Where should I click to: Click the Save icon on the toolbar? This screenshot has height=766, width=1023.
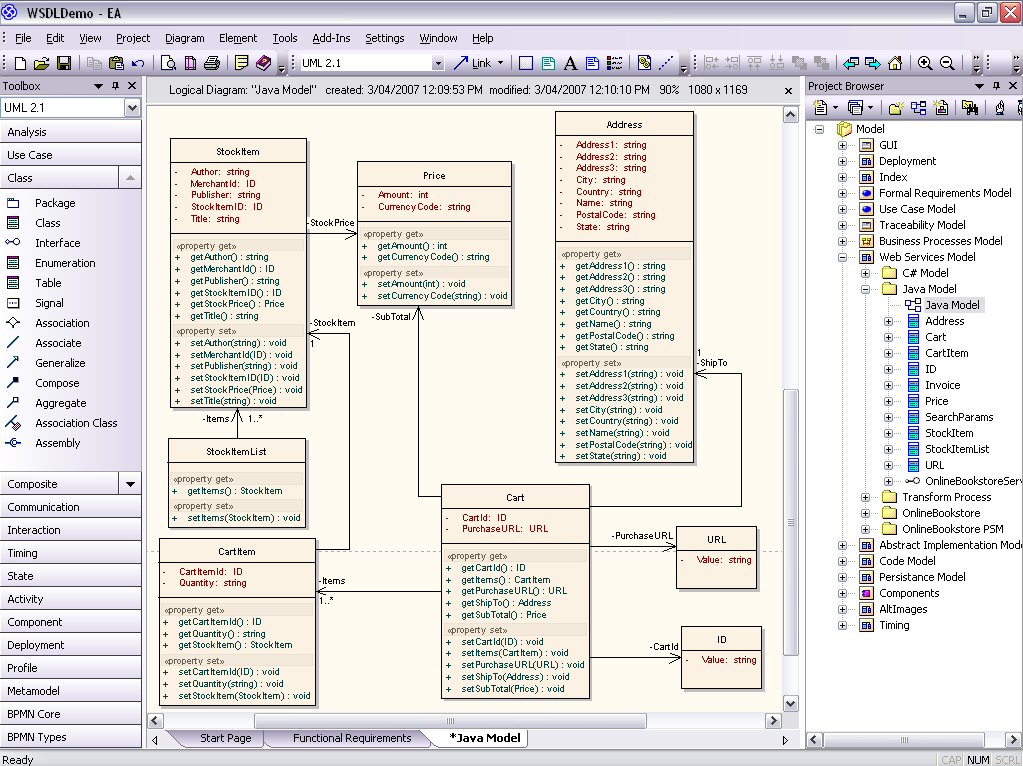pyautogui.click(x=62, y=62)
